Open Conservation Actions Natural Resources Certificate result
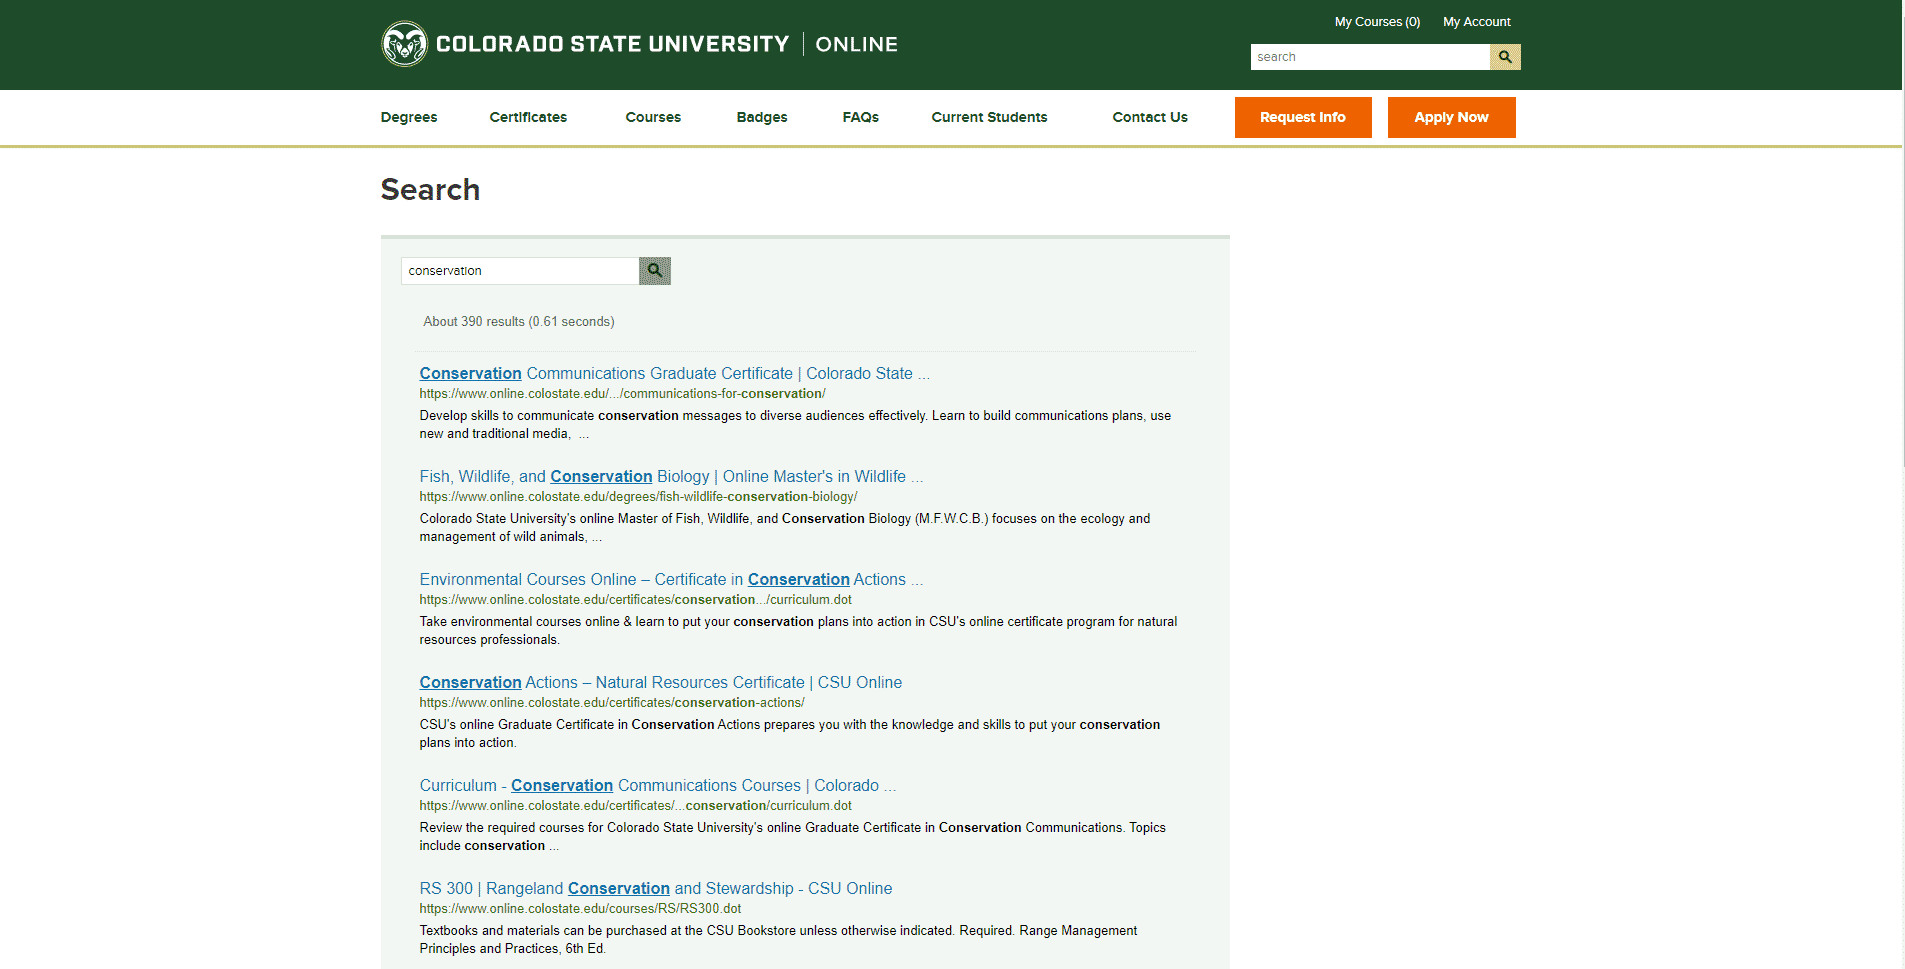1905x969 pixels. pos(660,682)
